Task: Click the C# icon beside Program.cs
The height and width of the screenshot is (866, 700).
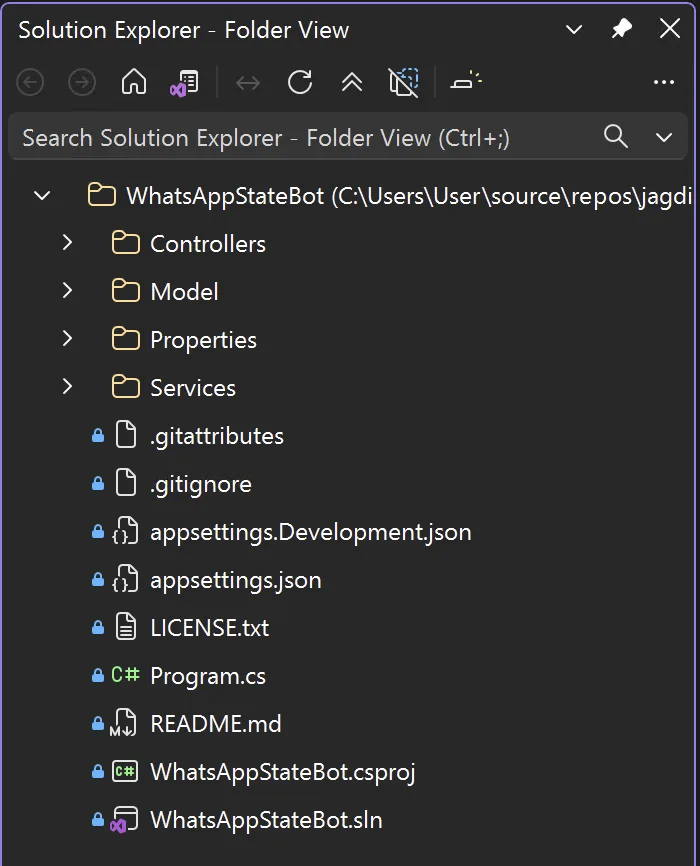Action: click(x=125, y=674)
